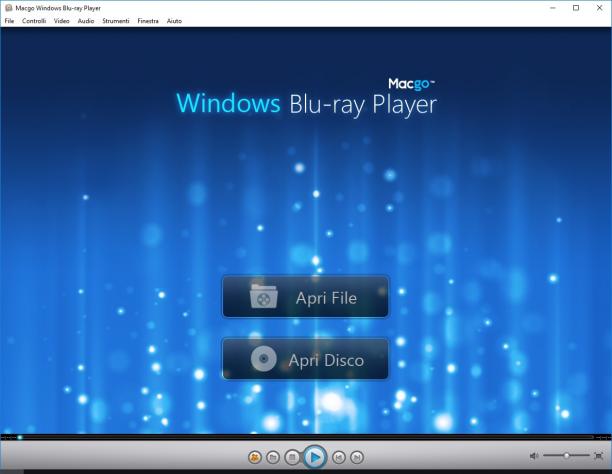
Task: Skip to next chapter
Action: 357,457
